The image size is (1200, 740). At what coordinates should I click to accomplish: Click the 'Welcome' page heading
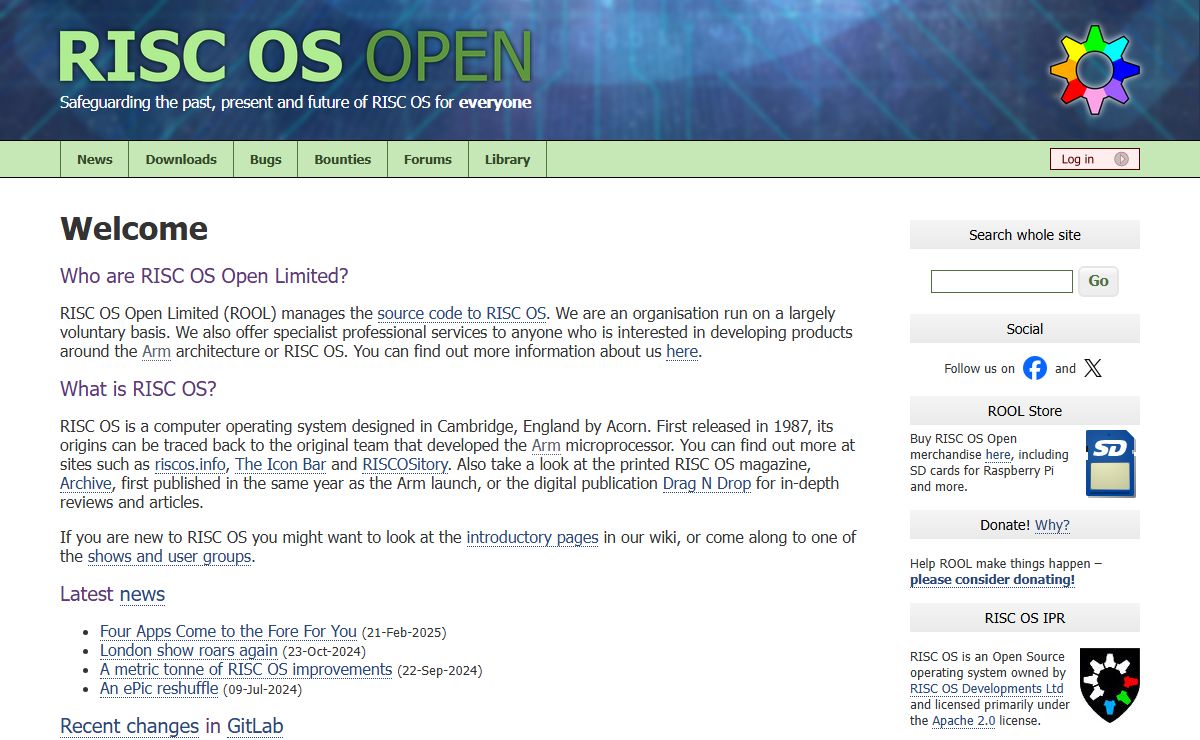[x=134, y=229]
